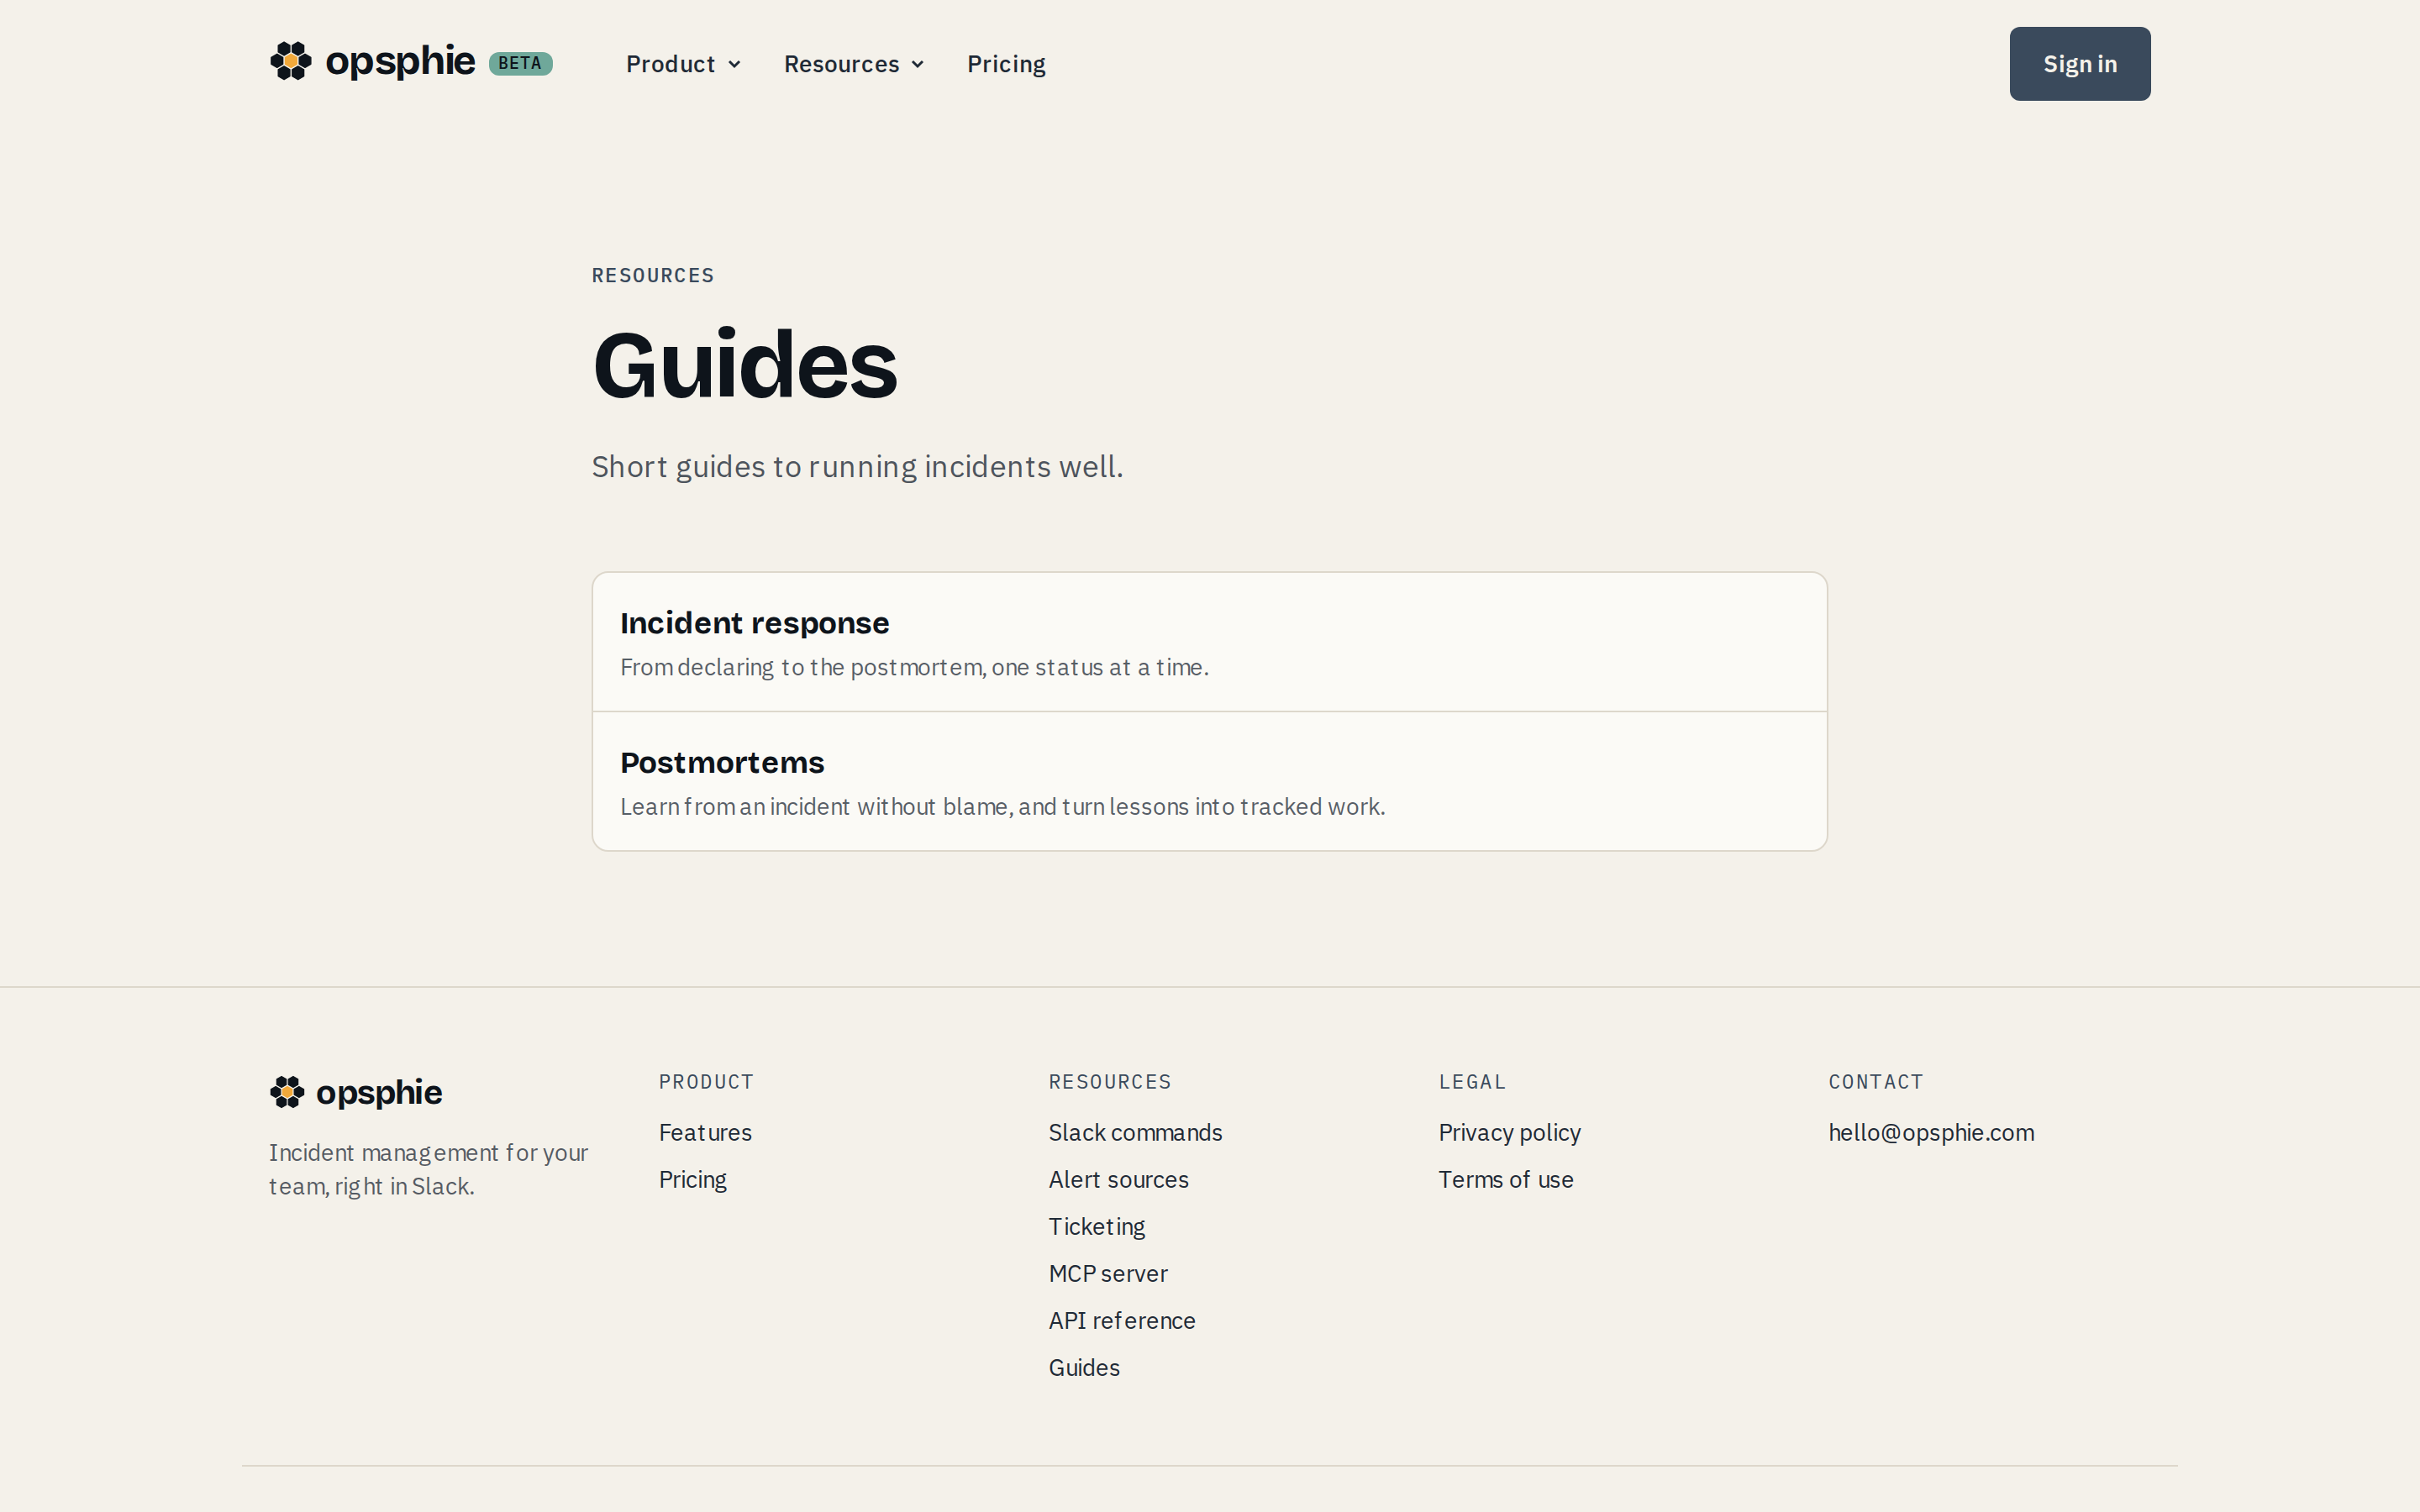Image resolution: width=2420 pixels, height=1512 pixels.
Task: Open Guides link in footer
Action: pos(1084,1367)
